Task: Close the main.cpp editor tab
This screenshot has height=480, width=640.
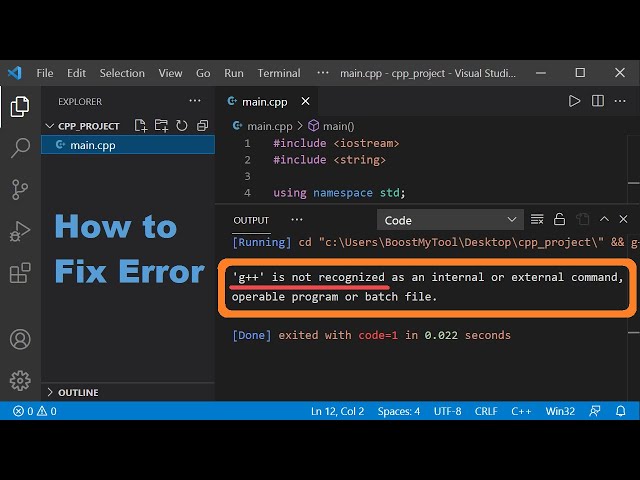Action: [x=305, y=101]
